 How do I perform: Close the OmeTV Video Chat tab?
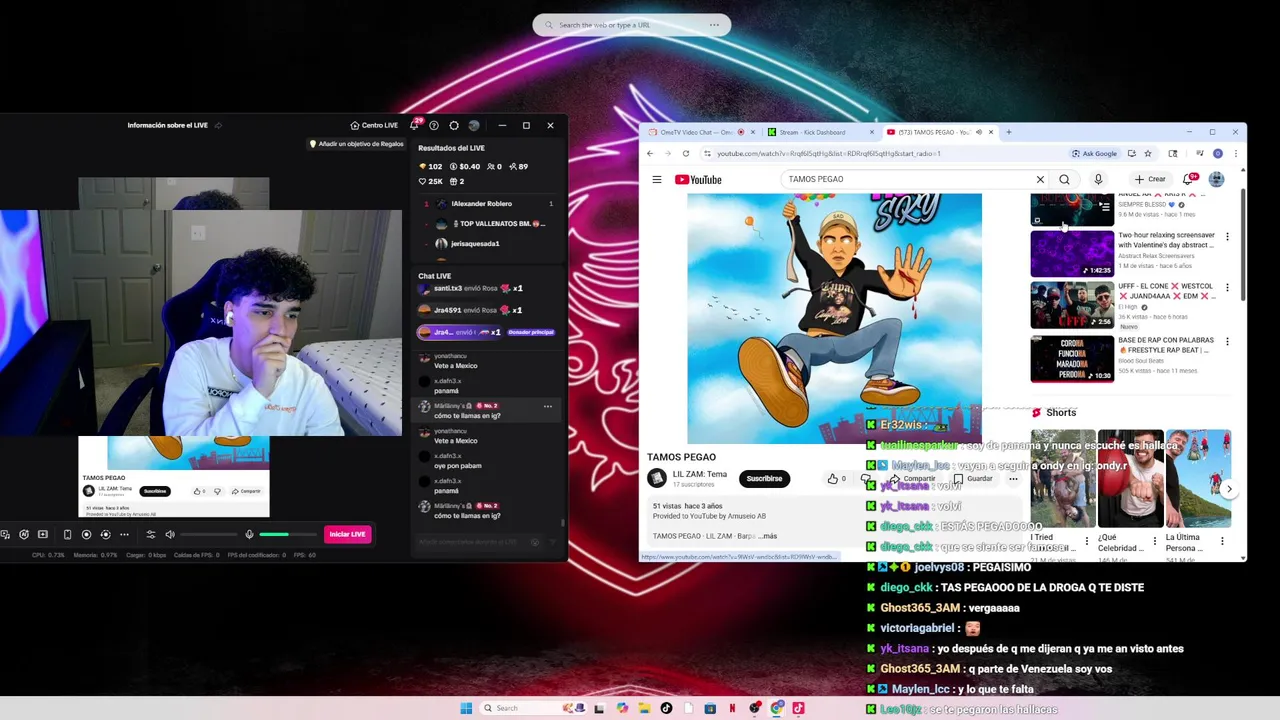click(x=751, y=132)
